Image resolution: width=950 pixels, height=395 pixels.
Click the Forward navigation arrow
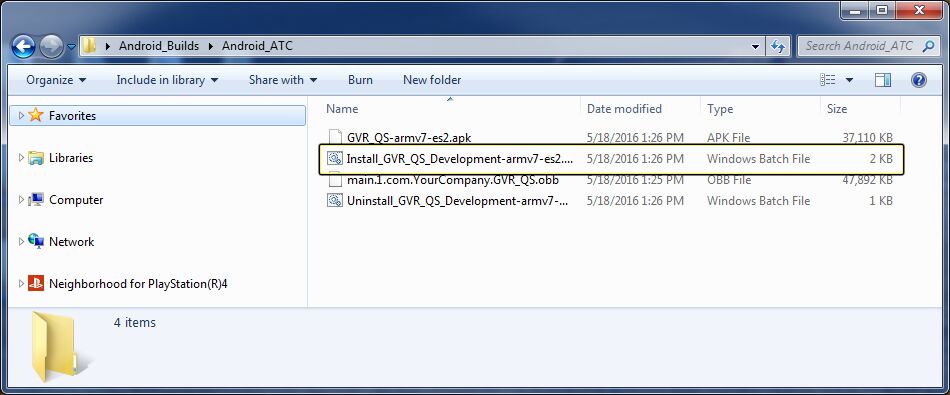[x=51, y=46]
